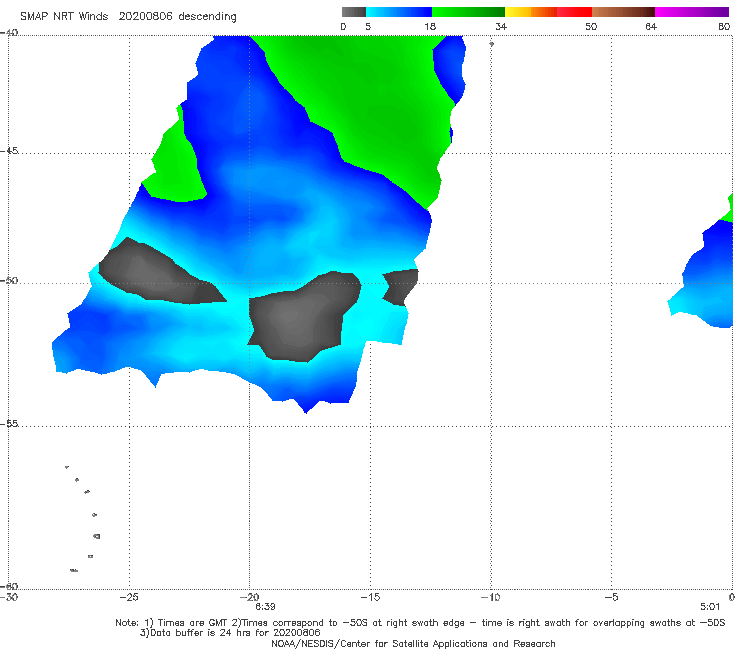Click the color bar label "50"
Screen dimensions: 740x650
[x=591, y=26]
